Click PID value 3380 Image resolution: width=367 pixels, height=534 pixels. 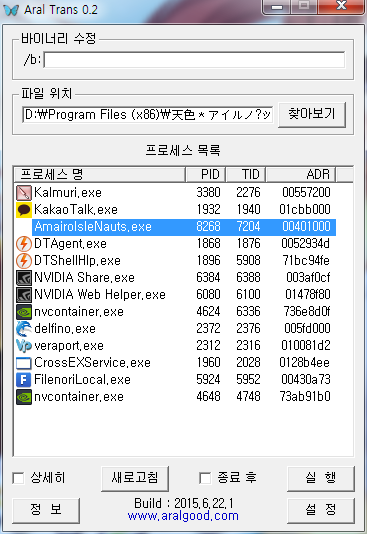pos(208,192)
